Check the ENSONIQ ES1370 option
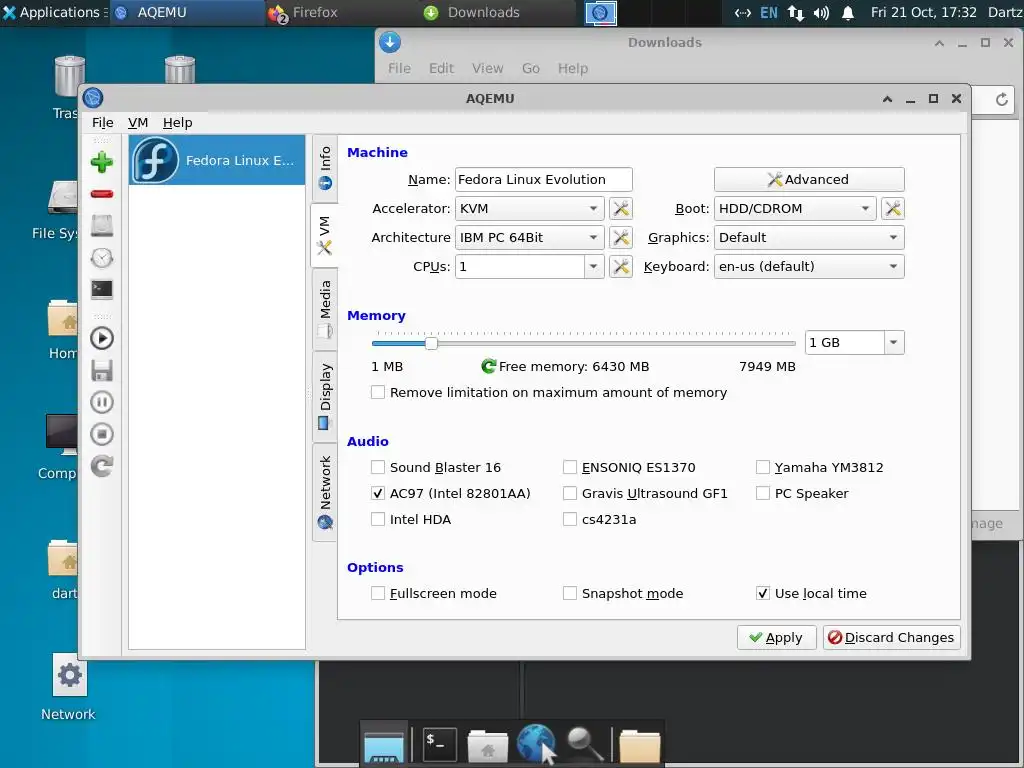 pyautogui.click(x=569, y=467)
